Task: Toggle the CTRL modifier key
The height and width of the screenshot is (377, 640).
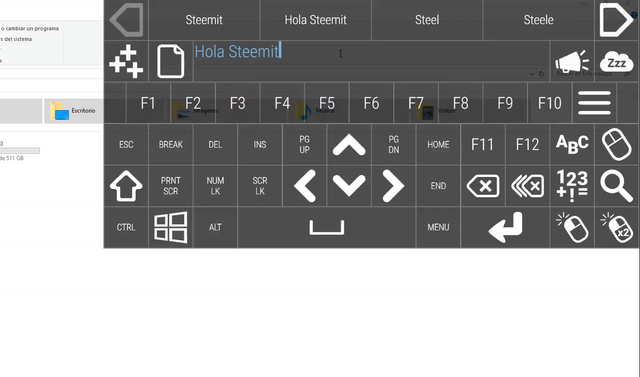Action: pyautogui.click(x=126, y=227)
